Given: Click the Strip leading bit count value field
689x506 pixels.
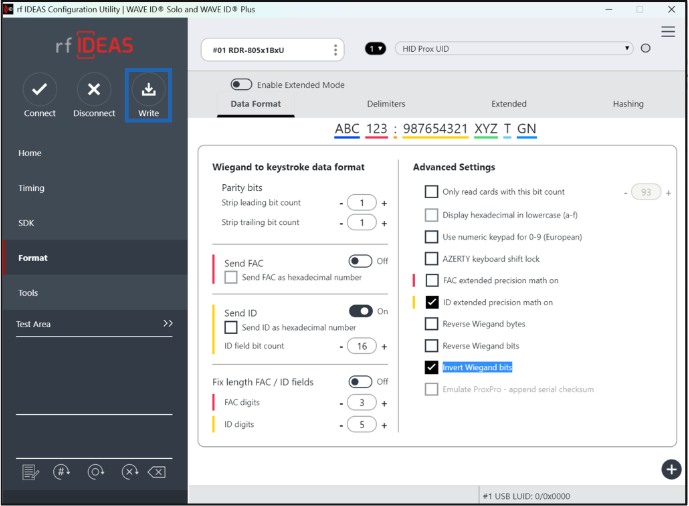Looking at the screenshot, I should [x=362, y=203].
